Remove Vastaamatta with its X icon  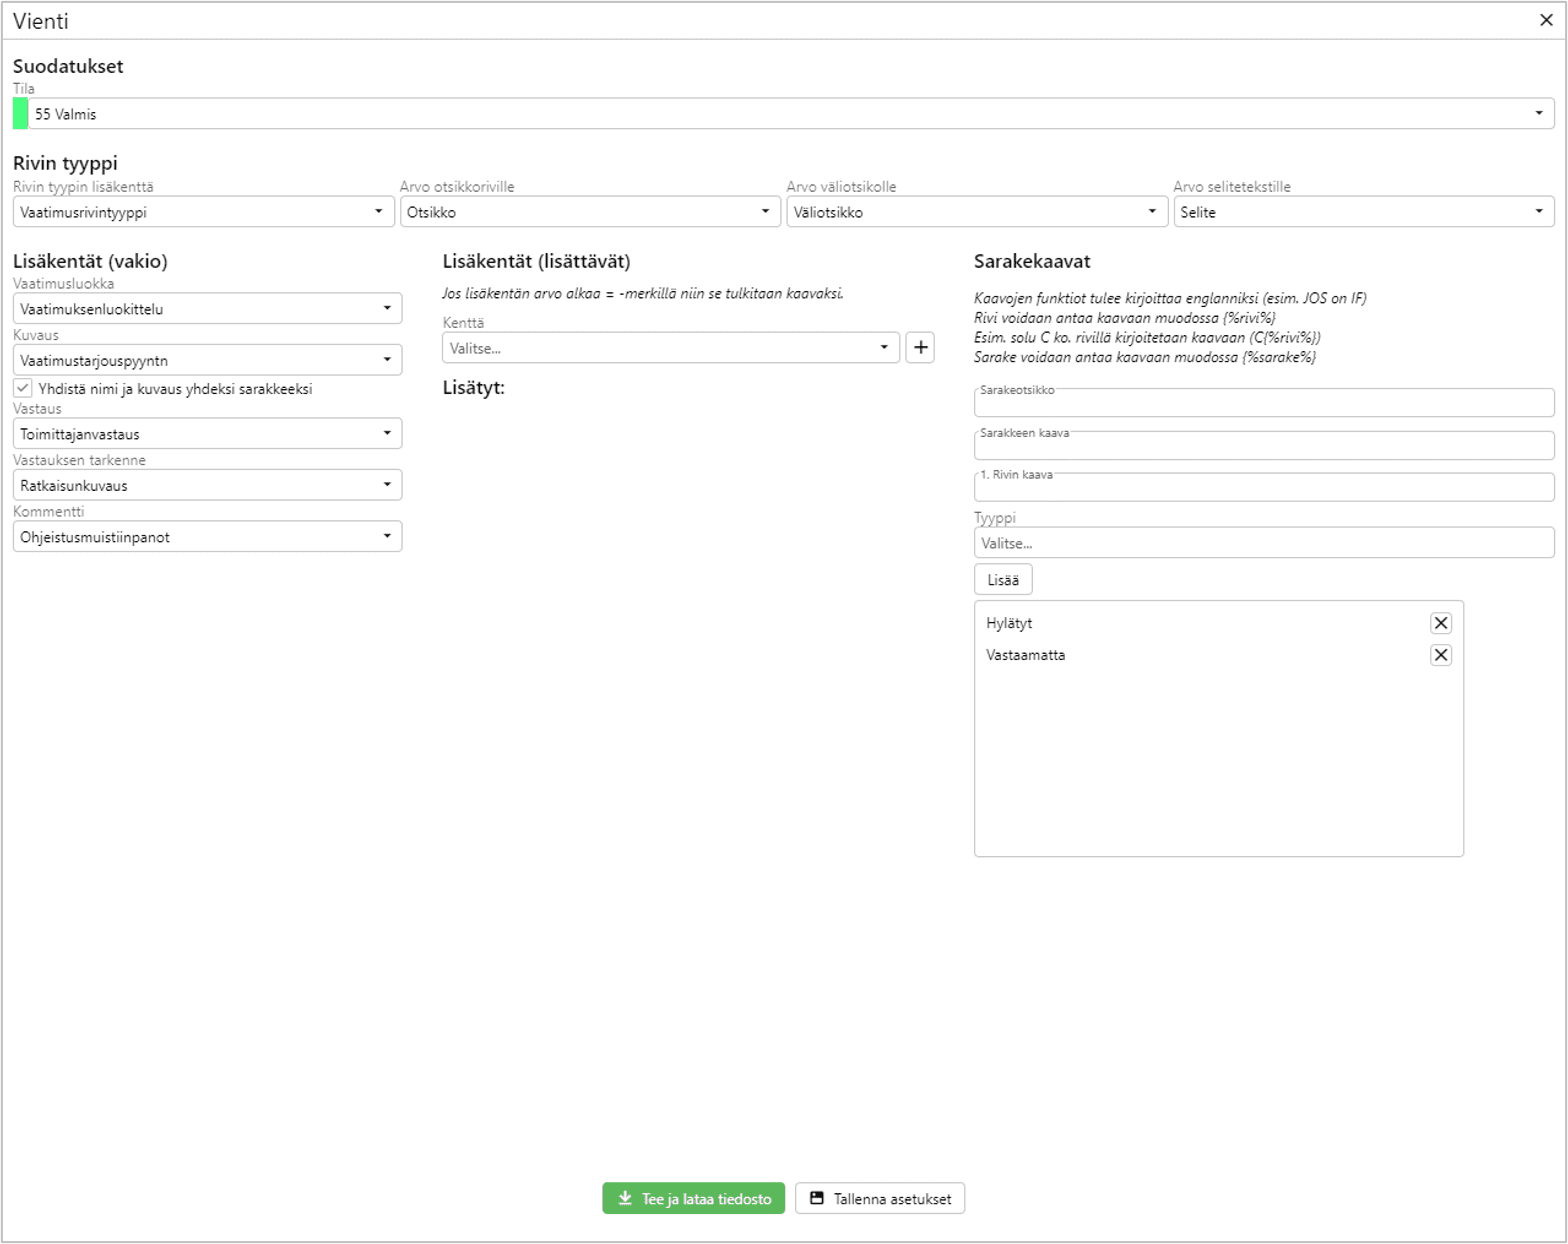1440,655
